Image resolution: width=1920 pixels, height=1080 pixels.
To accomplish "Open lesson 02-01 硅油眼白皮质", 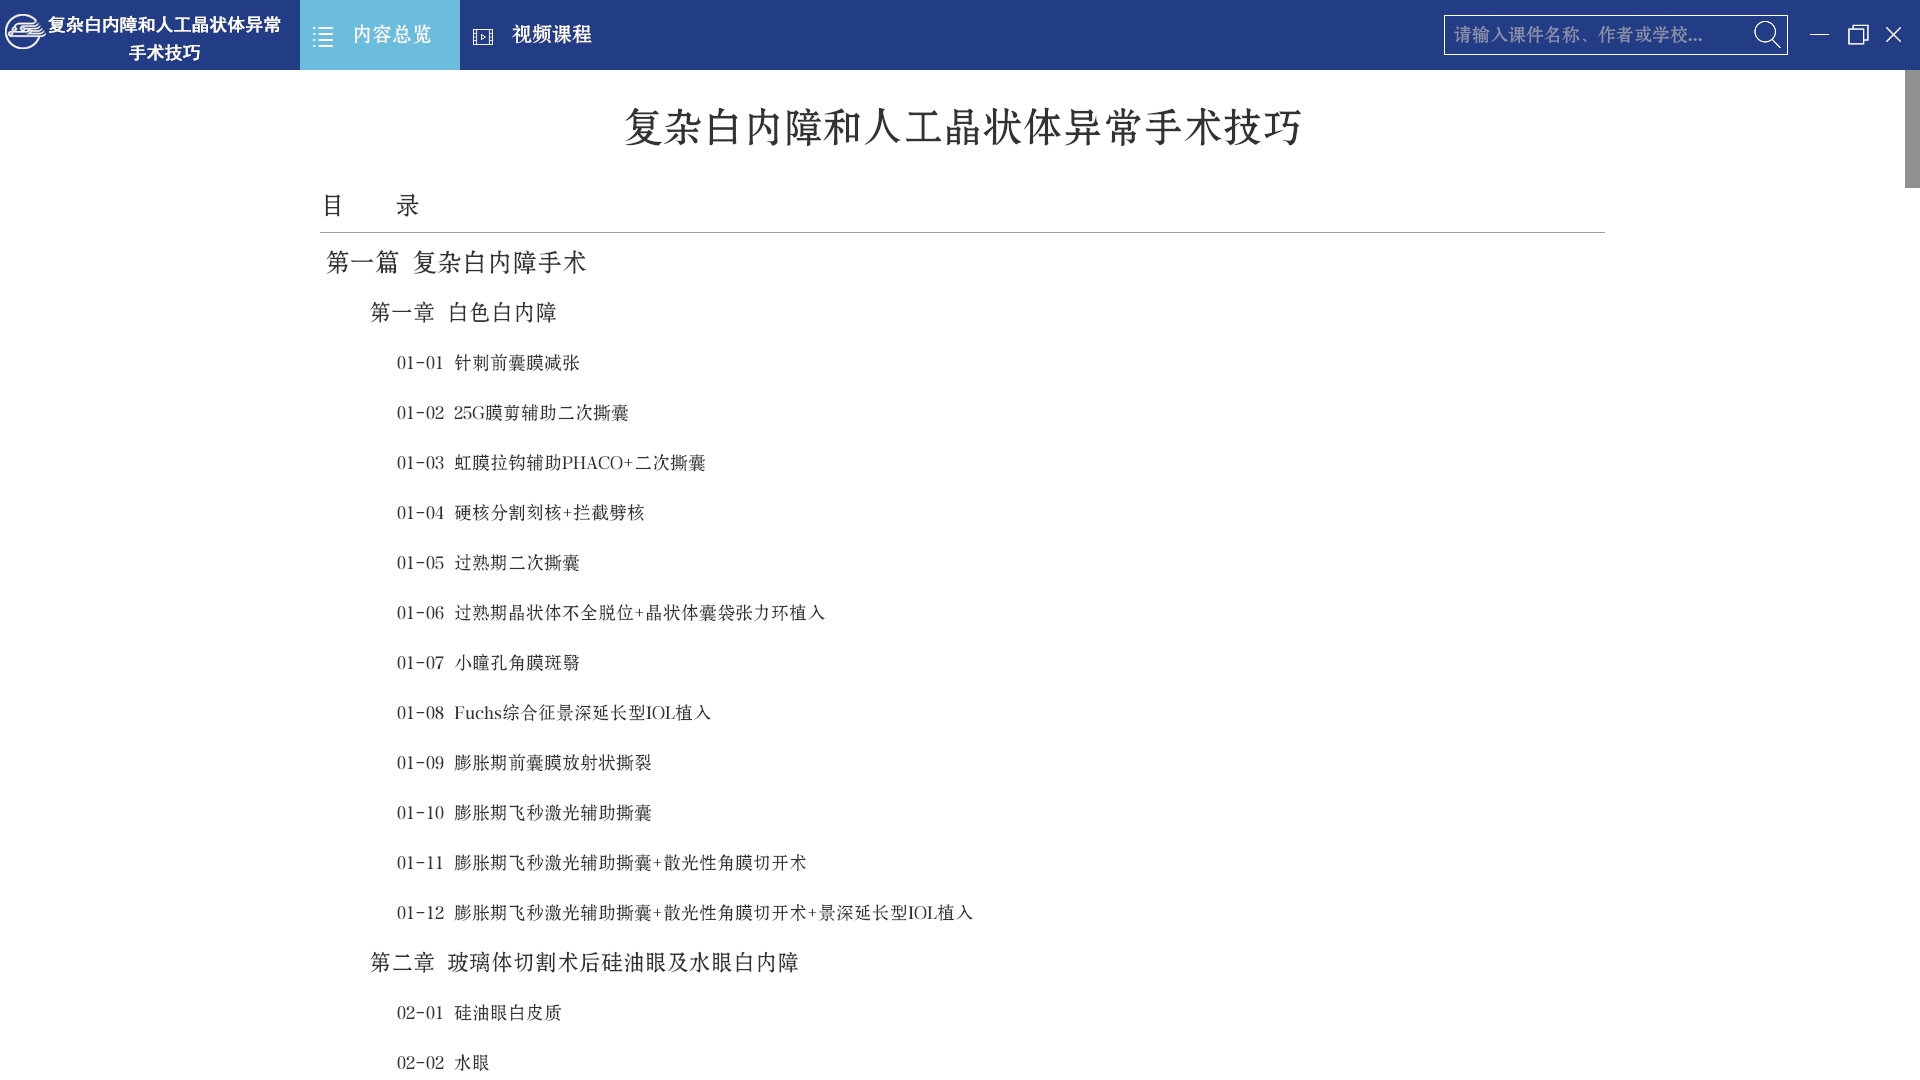I will point(479,1013).
